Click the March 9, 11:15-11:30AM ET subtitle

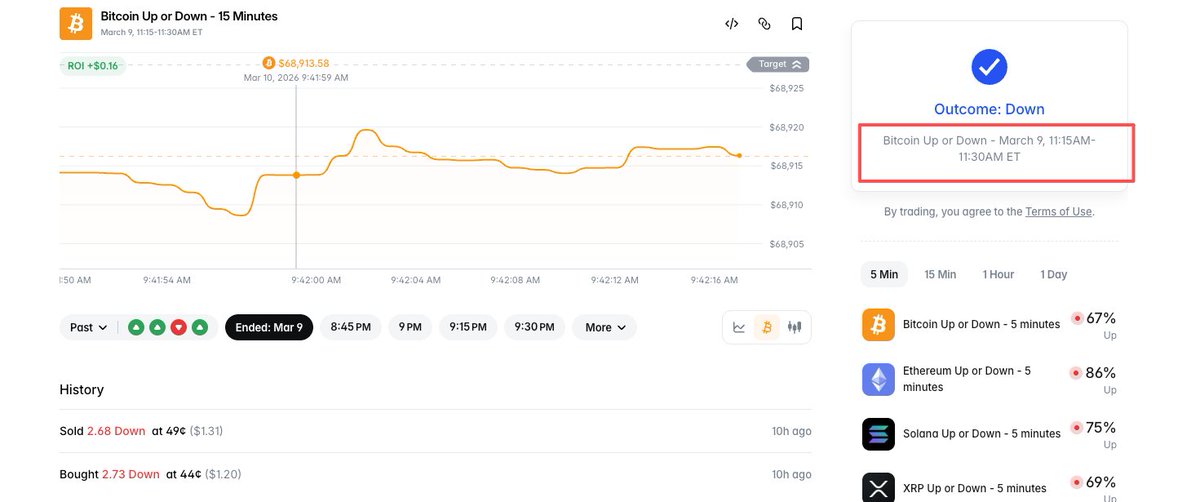154,32
